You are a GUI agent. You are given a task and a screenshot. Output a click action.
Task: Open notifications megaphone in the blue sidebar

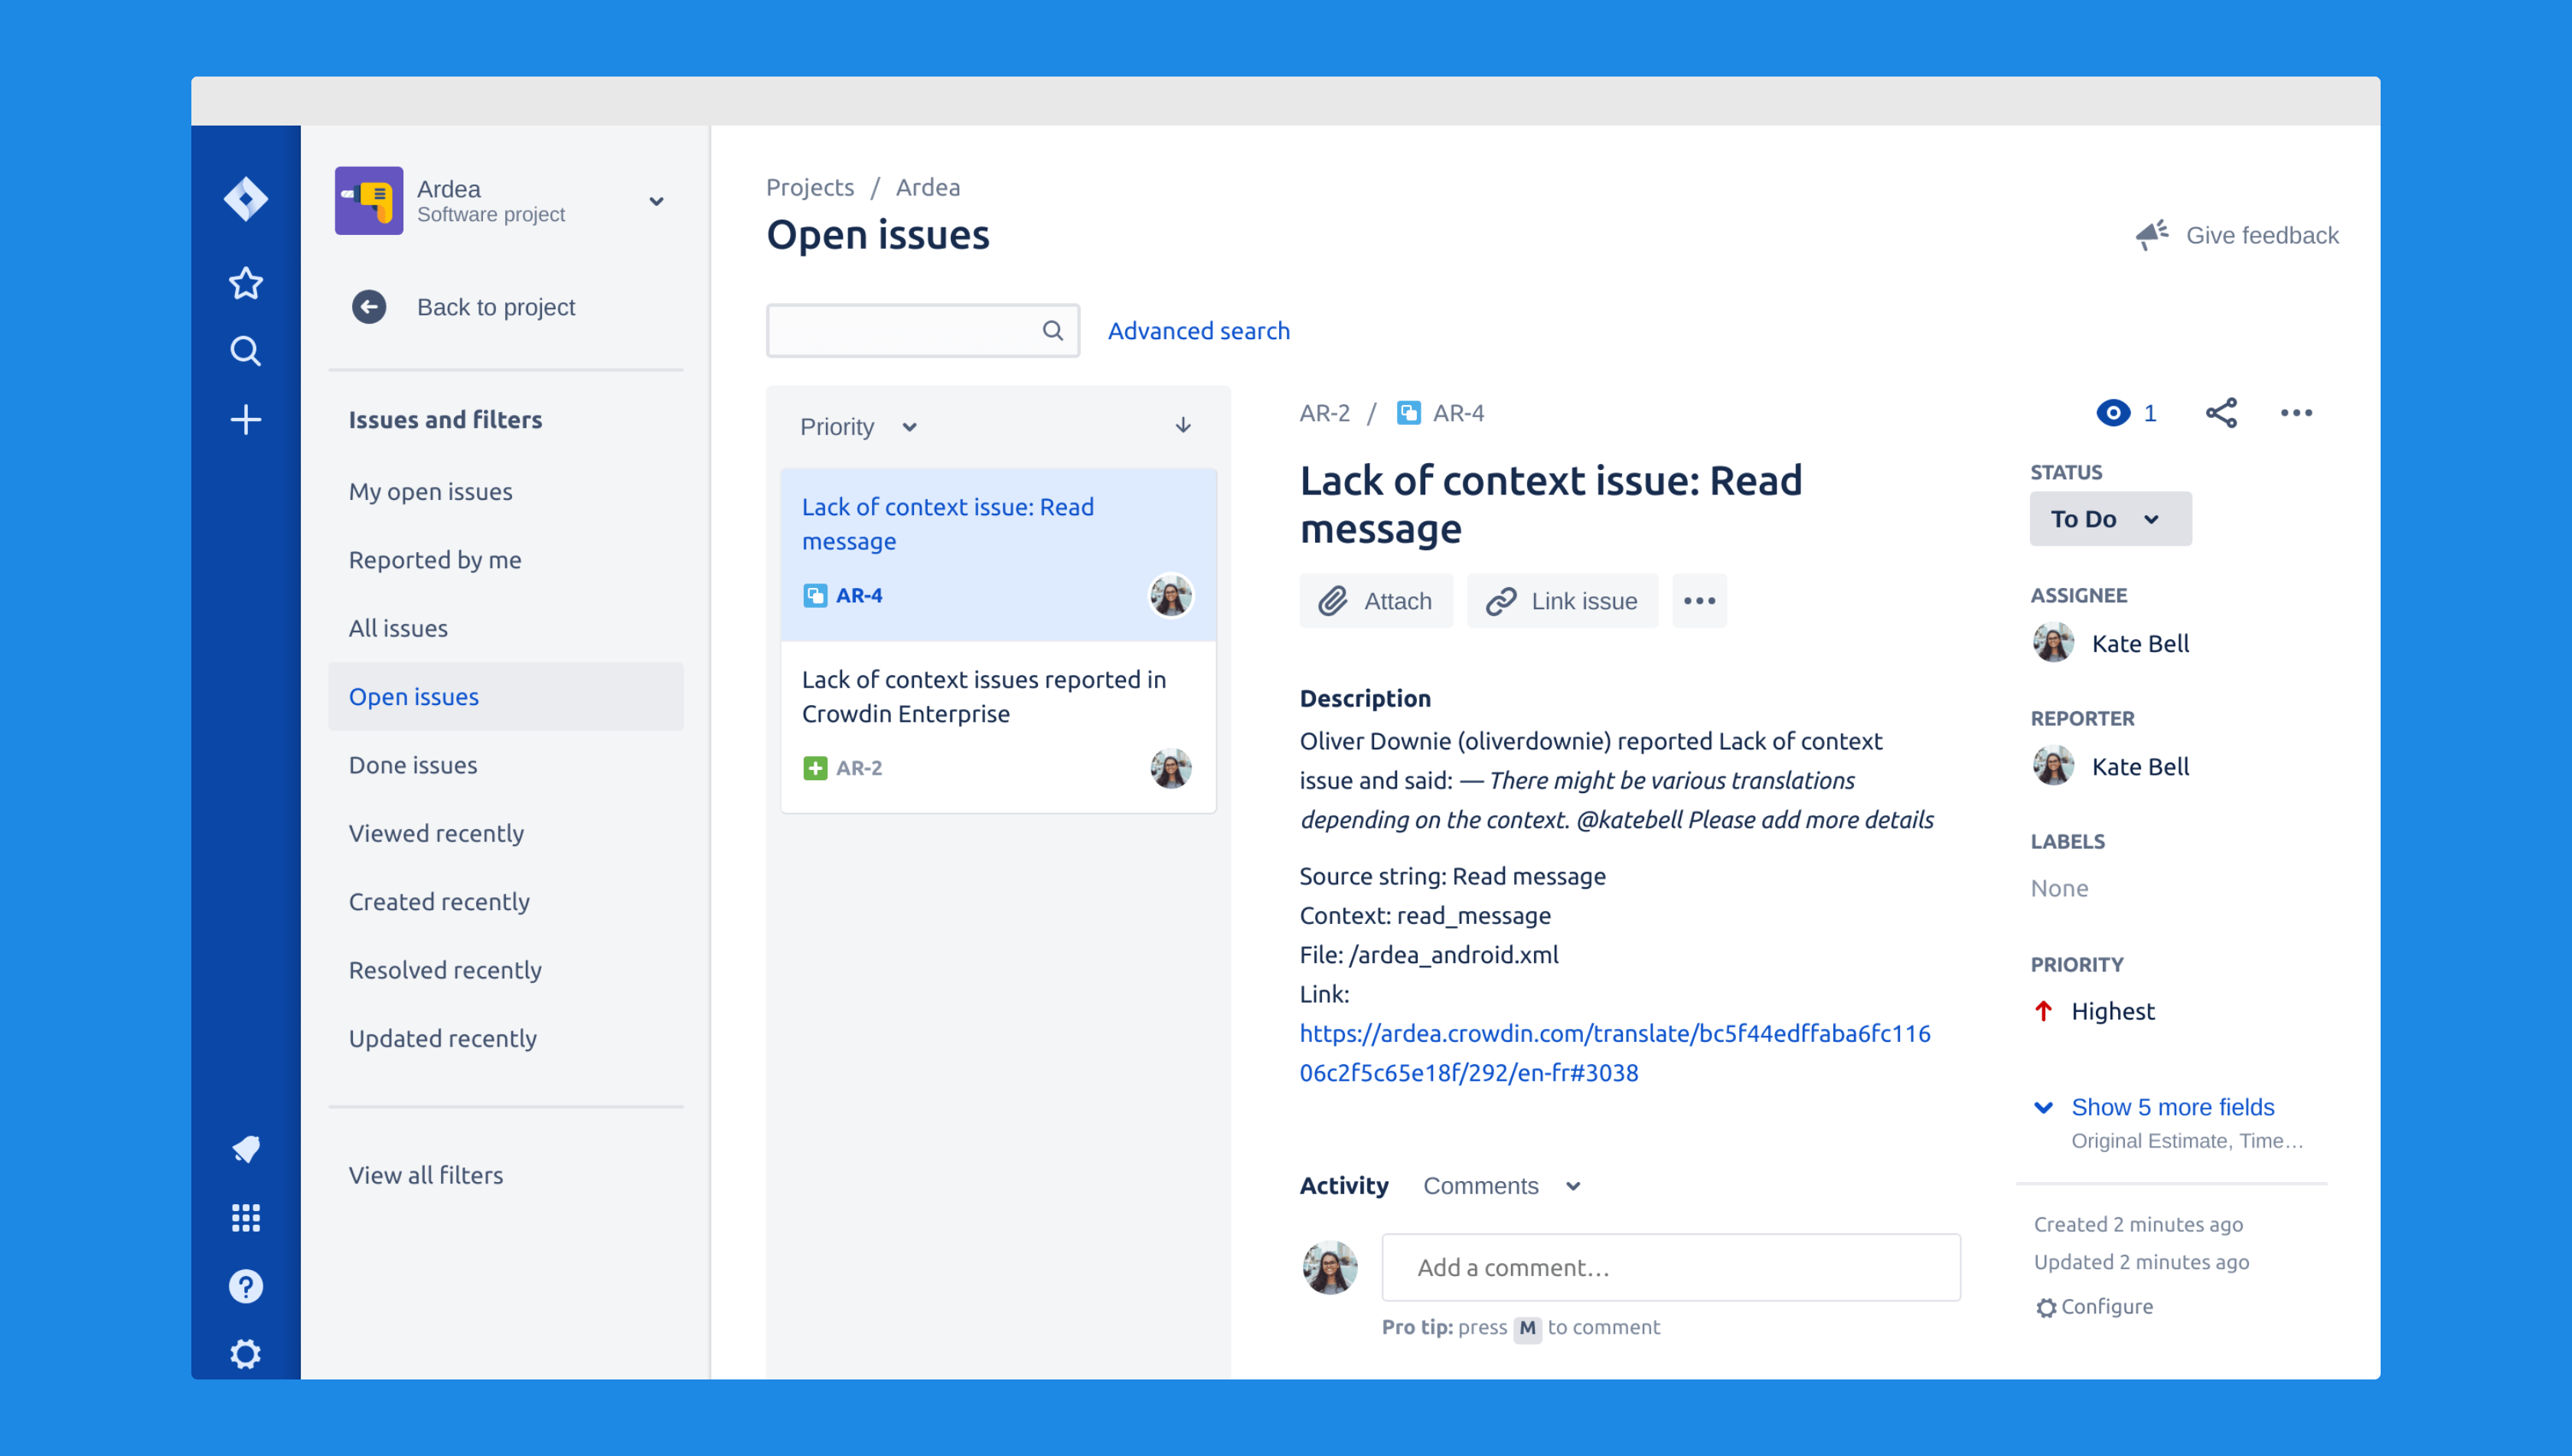[246, 1149]
